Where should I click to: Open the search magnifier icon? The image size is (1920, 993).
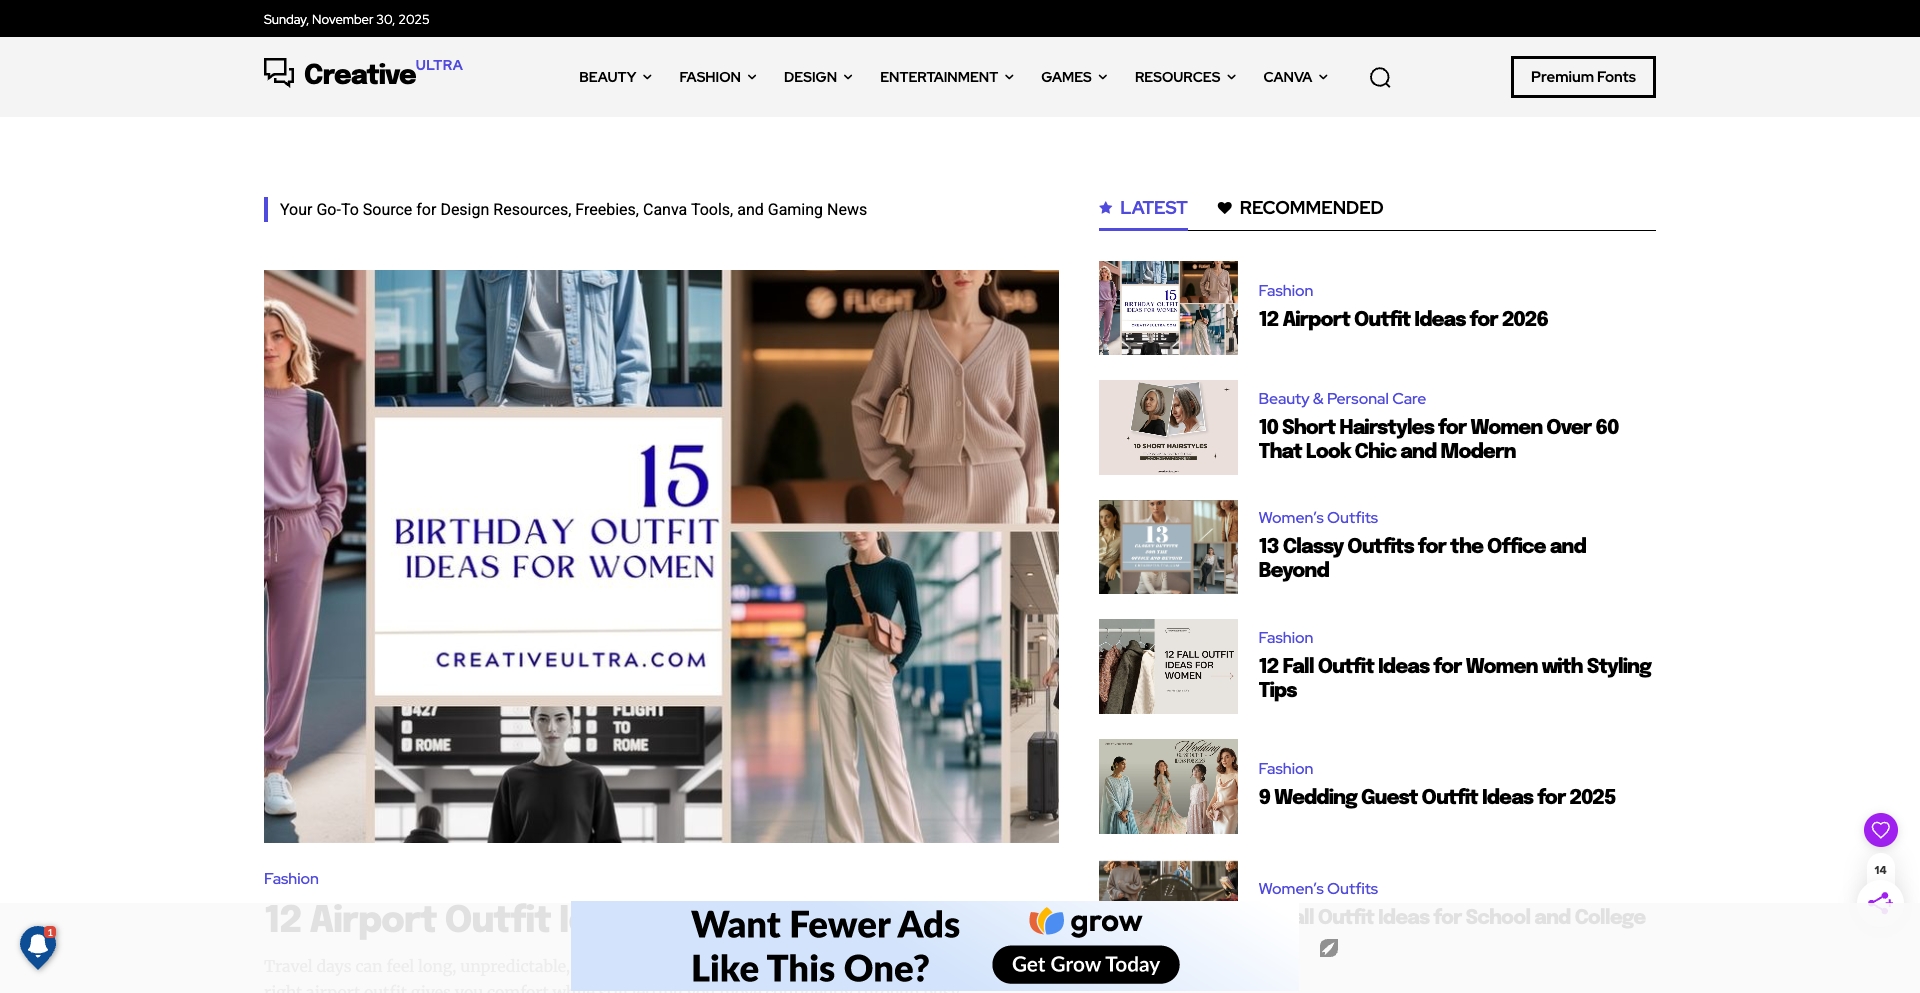pos(1380,77)
